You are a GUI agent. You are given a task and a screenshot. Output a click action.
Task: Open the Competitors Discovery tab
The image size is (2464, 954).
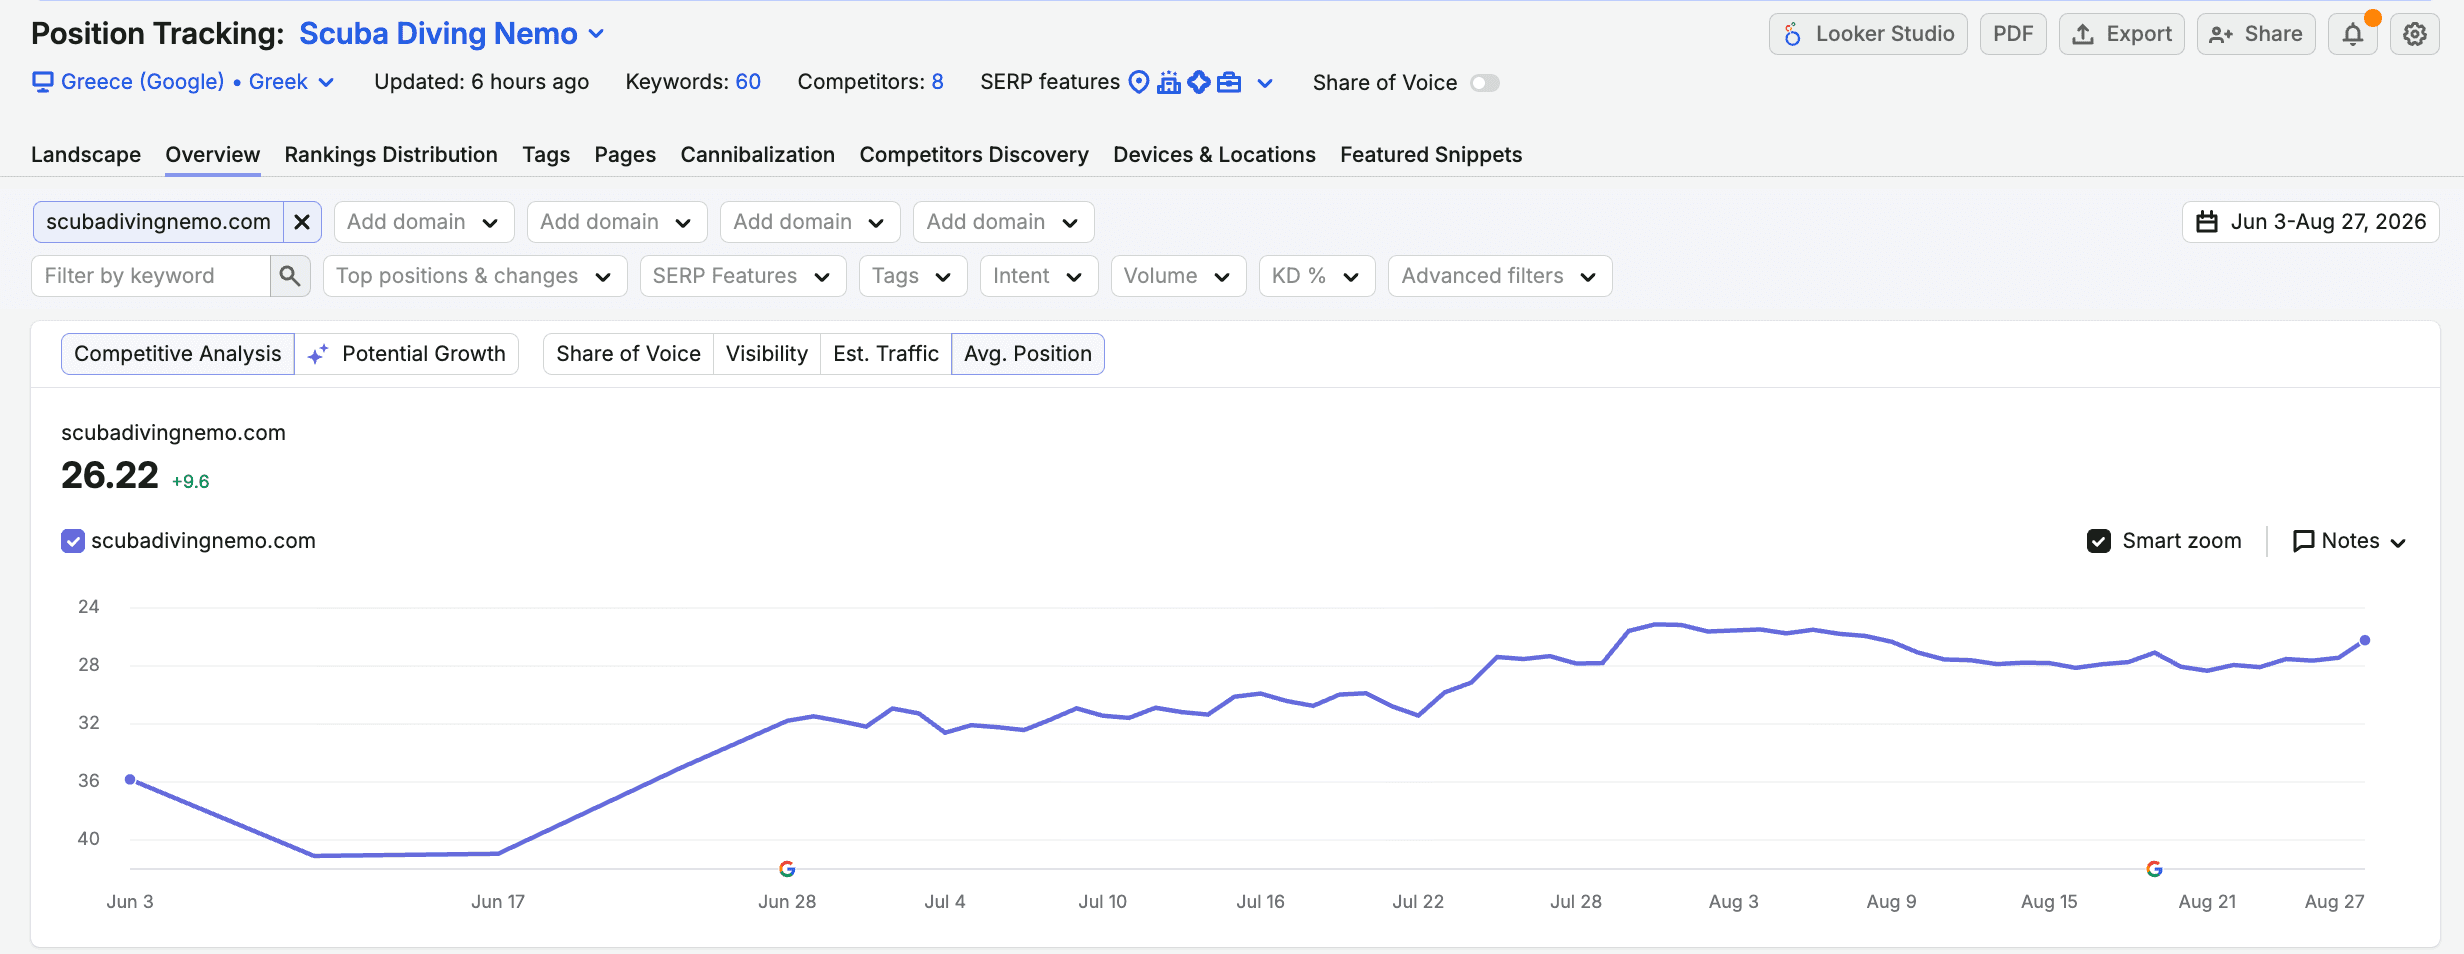(974, 155)
